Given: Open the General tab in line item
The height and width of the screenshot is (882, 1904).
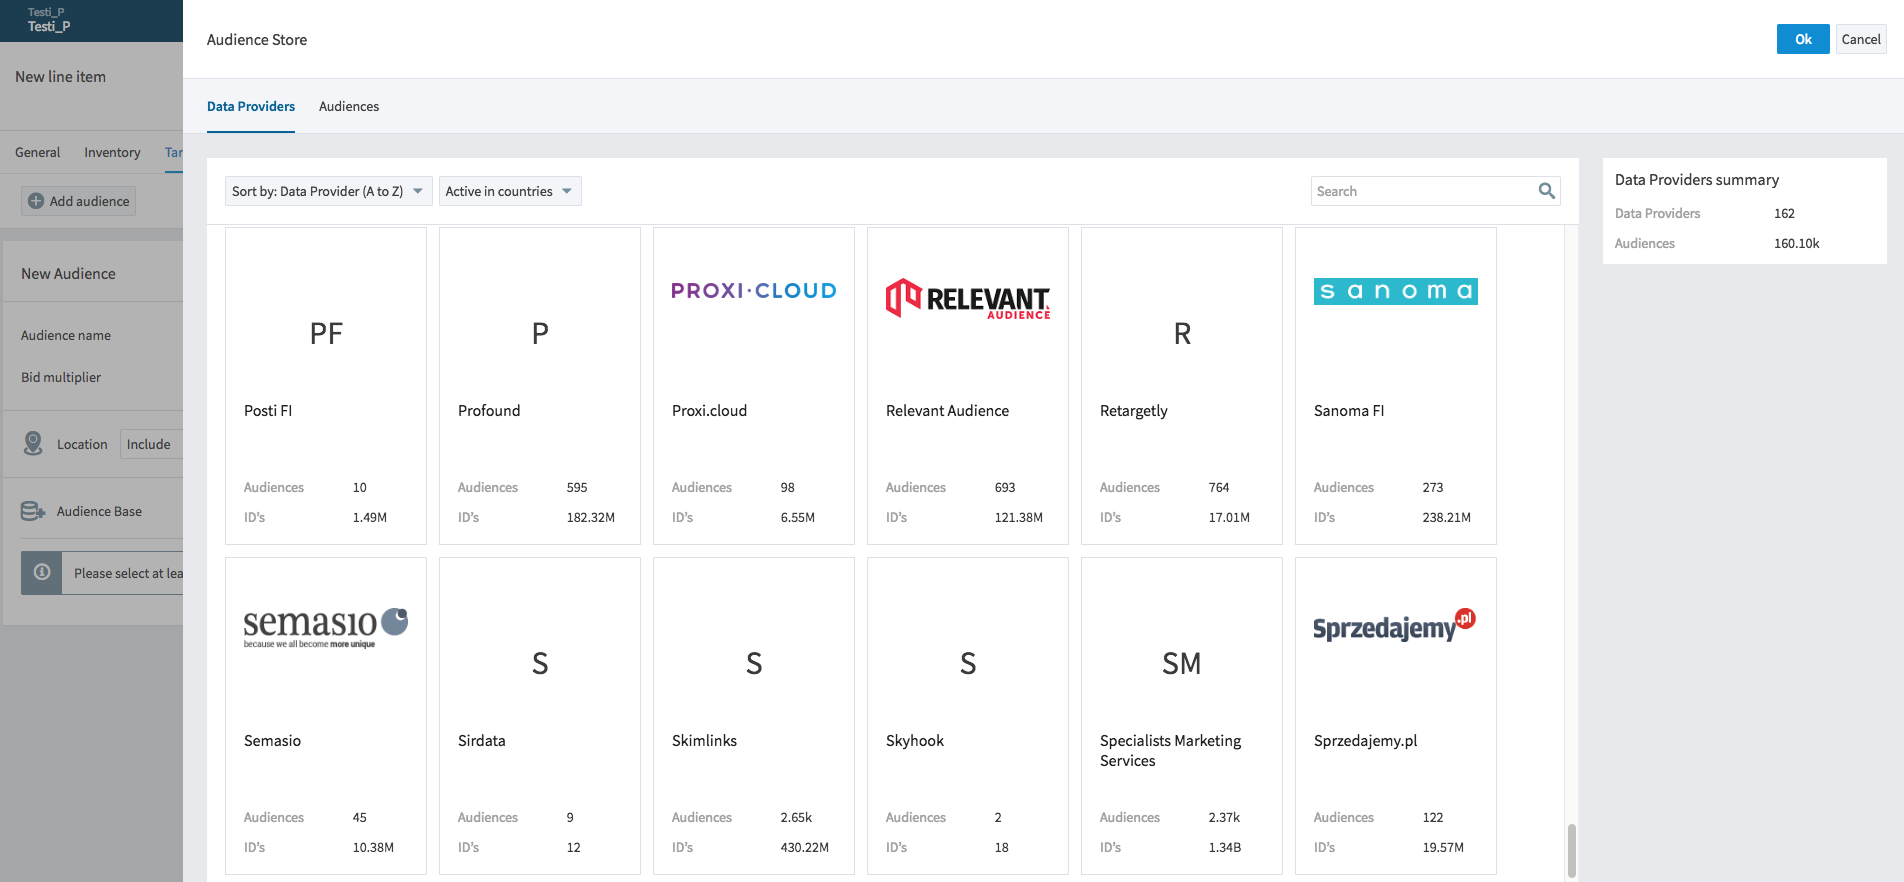Looking at the screenshot, I should [38, 152].
